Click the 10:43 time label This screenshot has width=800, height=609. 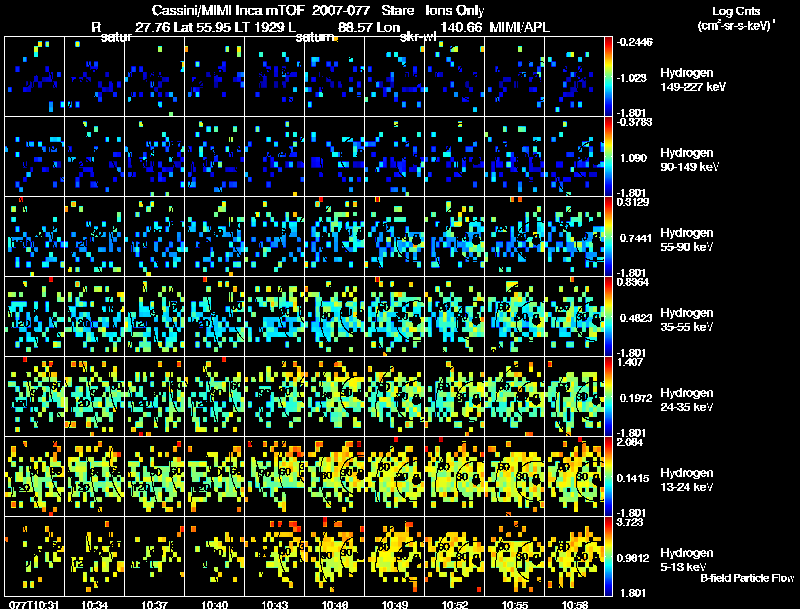coord(275,604)
